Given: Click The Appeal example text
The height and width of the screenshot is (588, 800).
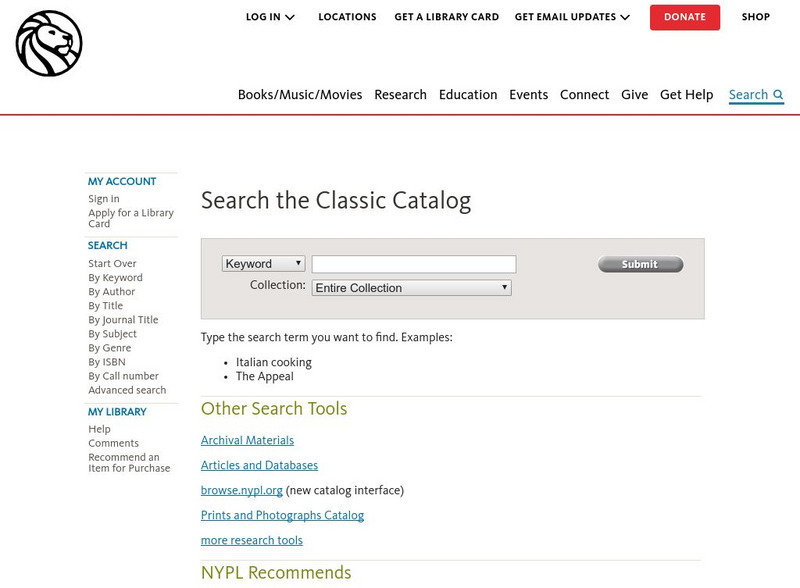Looking at the screenshot, I should tap(264, 376).
